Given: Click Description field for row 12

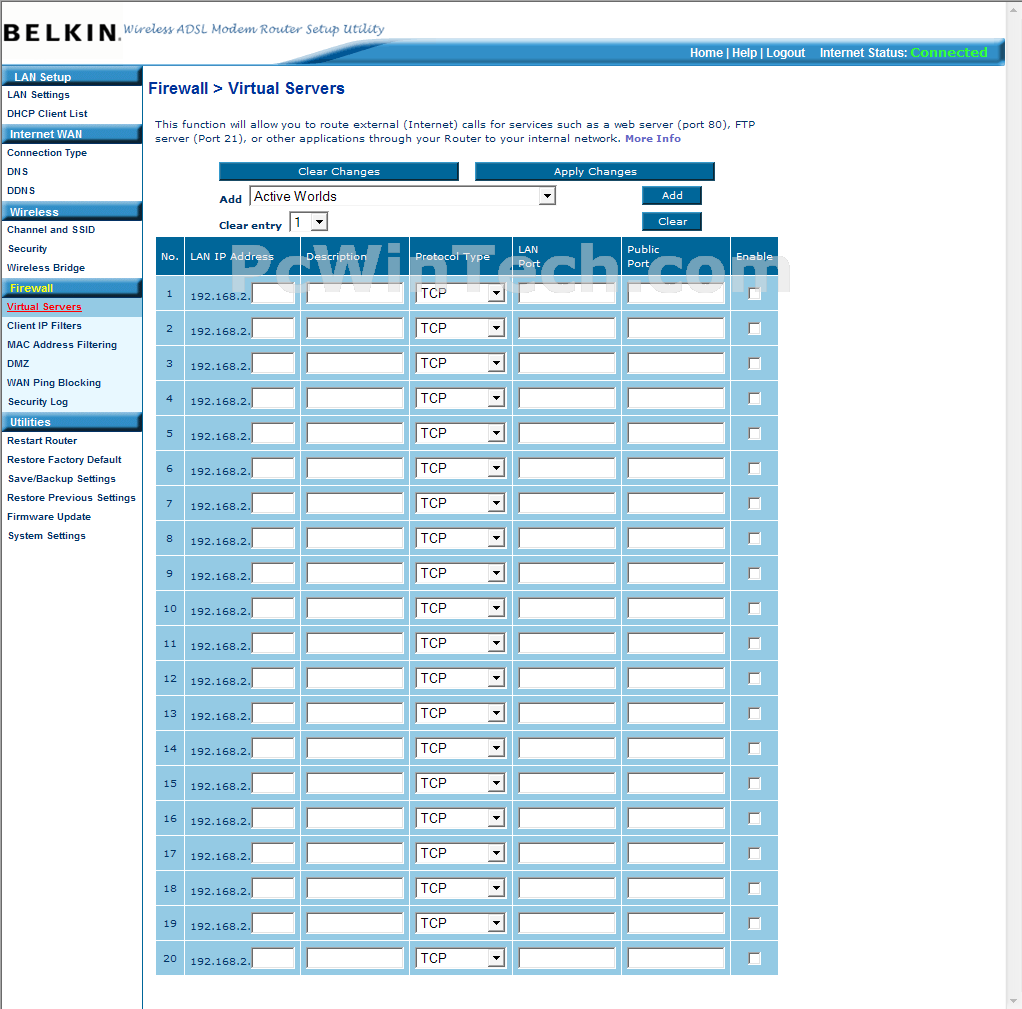Looking at the screenshot, I should pos(355,679).
